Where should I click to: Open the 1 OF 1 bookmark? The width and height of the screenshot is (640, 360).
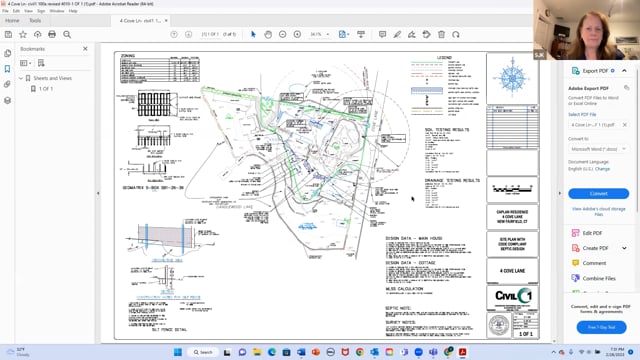click(46, 89)
